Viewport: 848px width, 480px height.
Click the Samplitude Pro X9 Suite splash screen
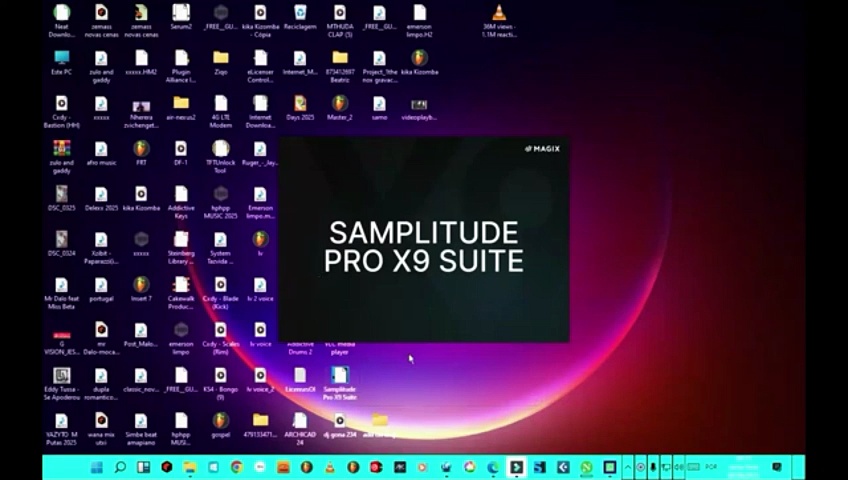pos(424,240)
